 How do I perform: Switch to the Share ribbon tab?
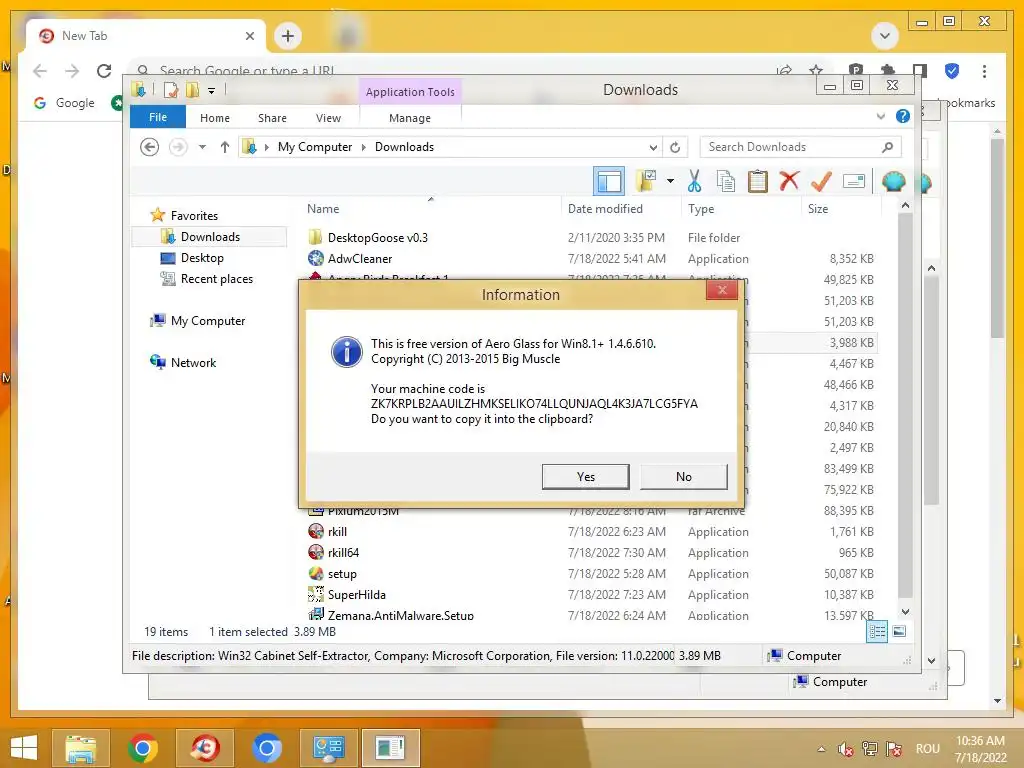272,118
